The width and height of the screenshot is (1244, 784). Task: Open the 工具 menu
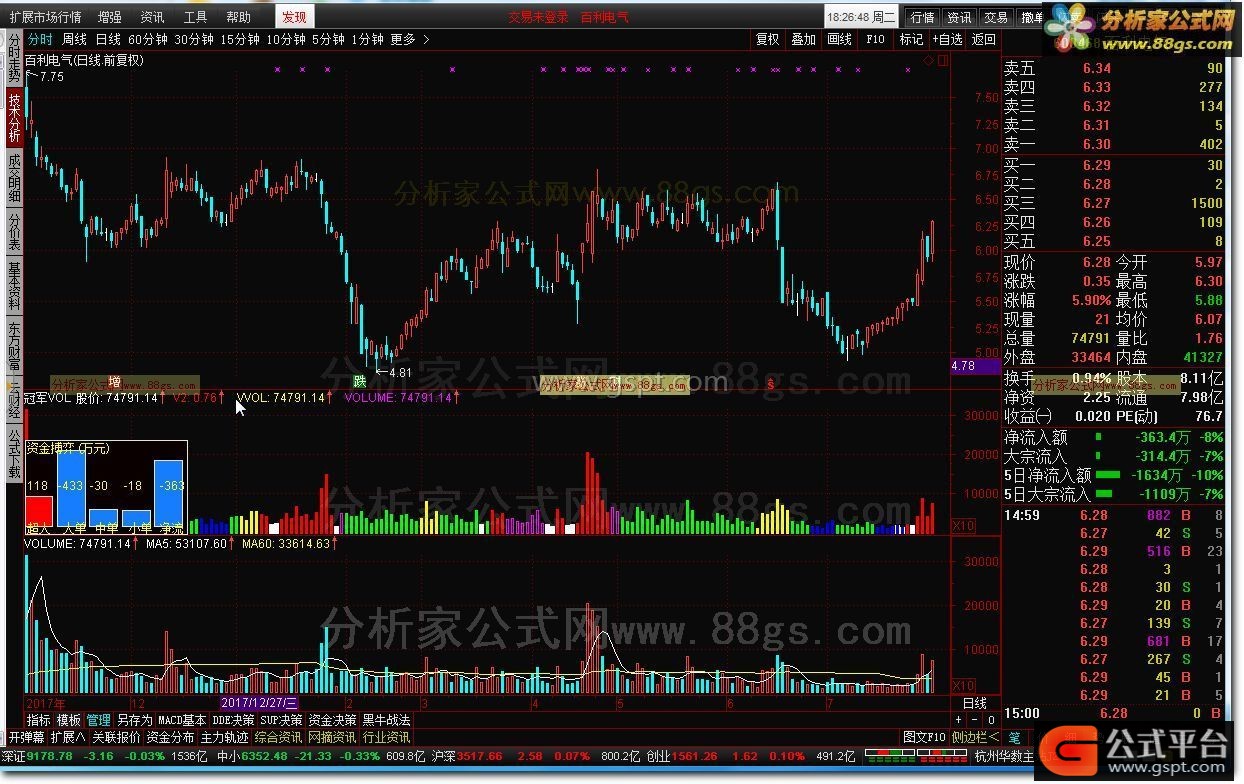[x=195, y=17]
